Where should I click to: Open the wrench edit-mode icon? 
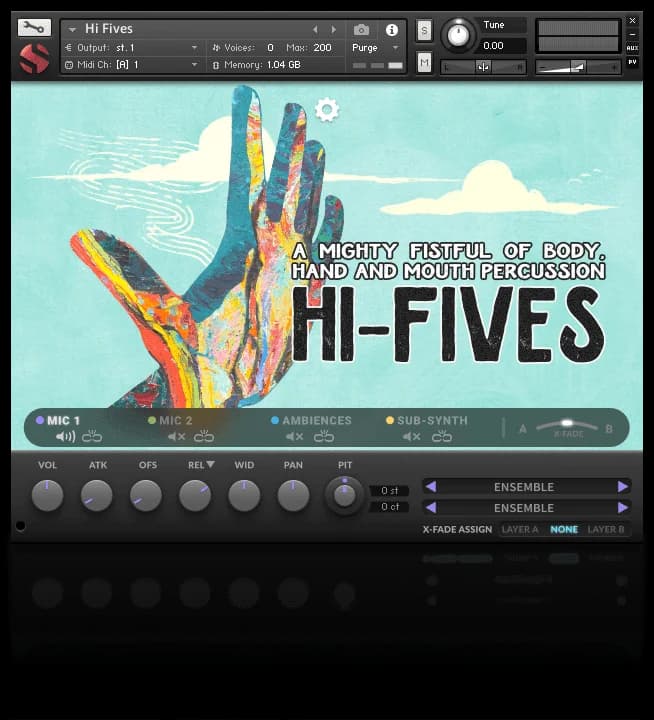click(34, 28)
